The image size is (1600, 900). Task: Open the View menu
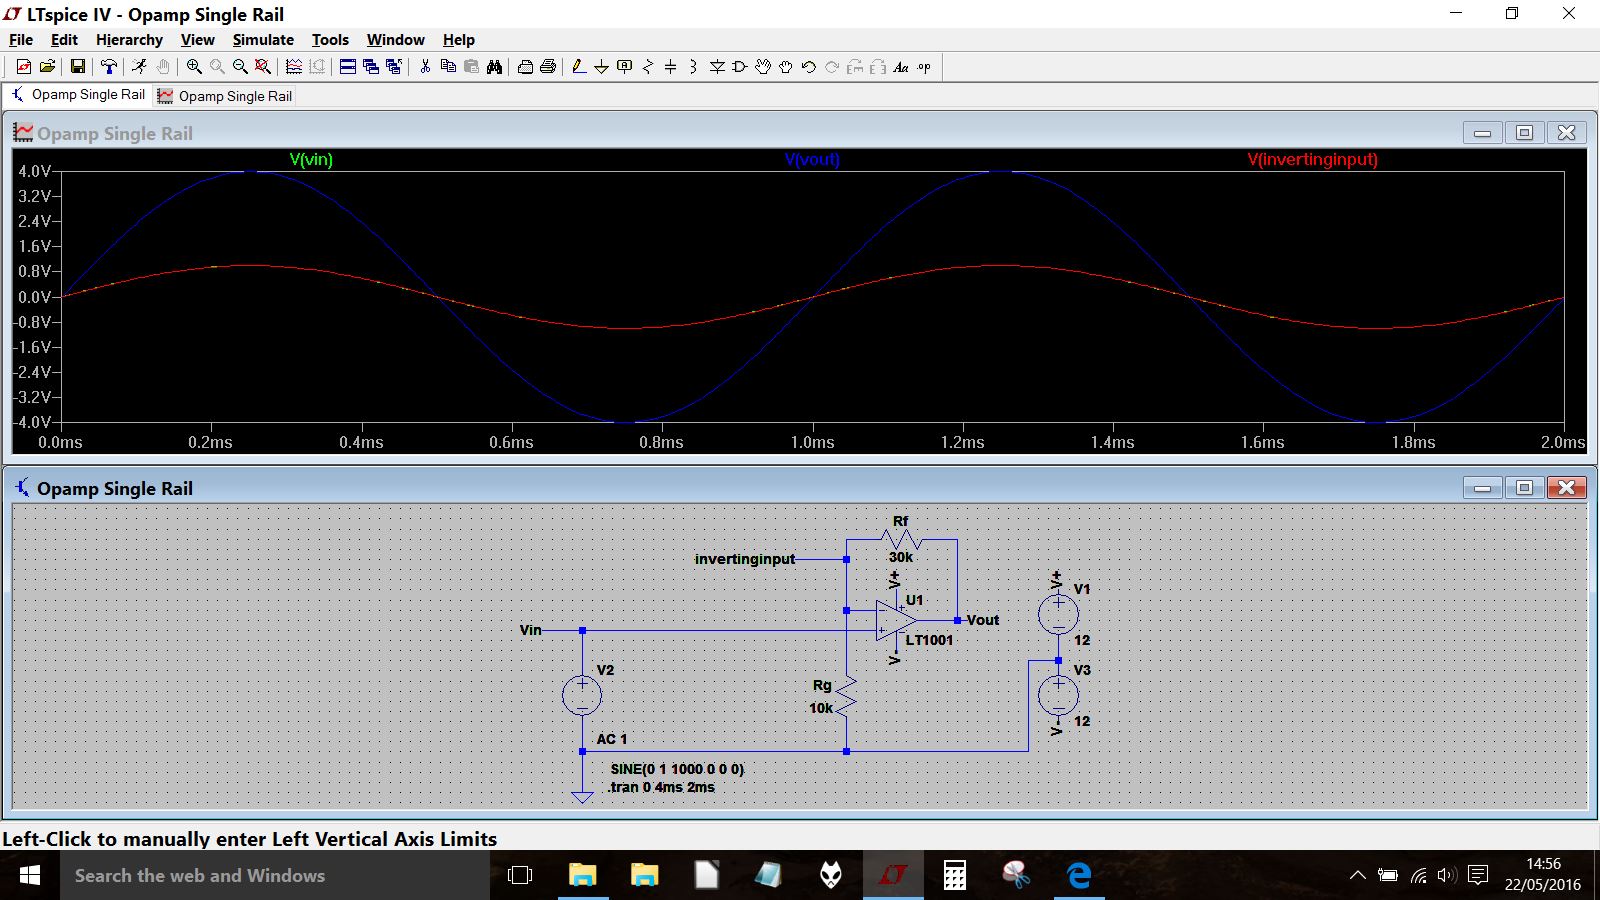click(x=197, y=40)
